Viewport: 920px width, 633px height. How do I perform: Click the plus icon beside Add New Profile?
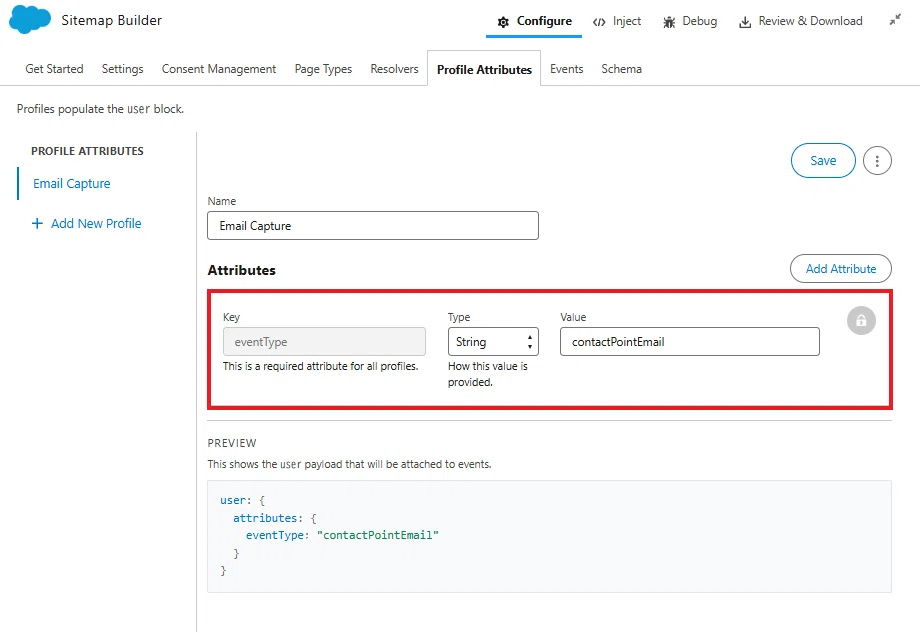(37, 224)
